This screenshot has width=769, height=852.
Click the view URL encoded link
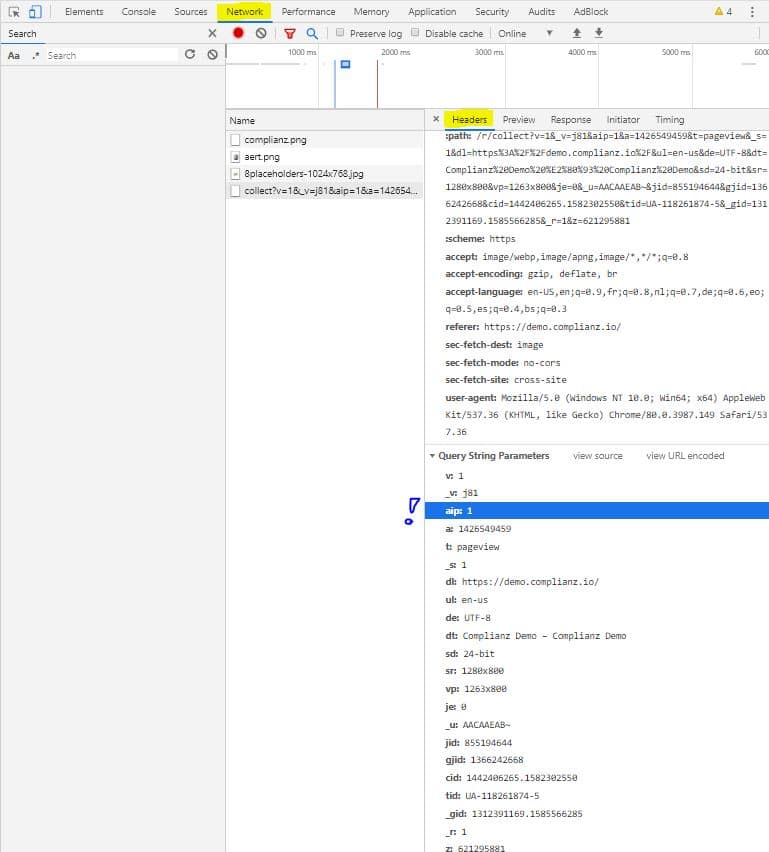(685, 456)
